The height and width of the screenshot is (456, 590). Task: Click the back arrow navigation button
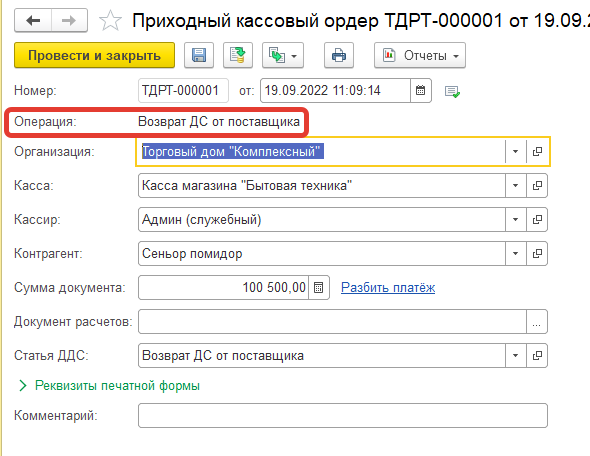tap(33, 20)
